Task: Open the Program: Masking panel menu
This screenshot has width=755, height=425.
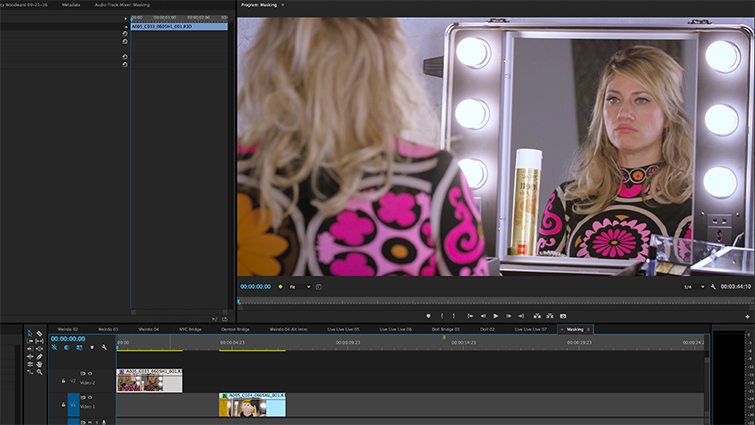Action: tap(283, 5)
